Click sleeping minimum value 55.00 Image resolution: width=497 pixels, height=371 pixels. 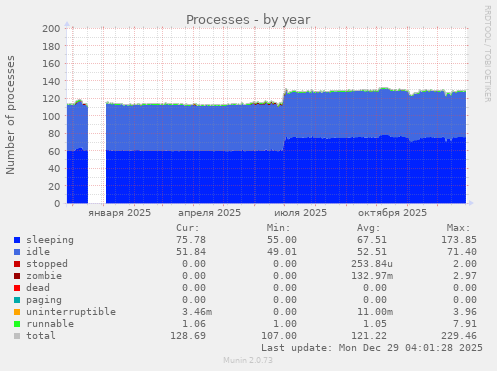(282, 240)
